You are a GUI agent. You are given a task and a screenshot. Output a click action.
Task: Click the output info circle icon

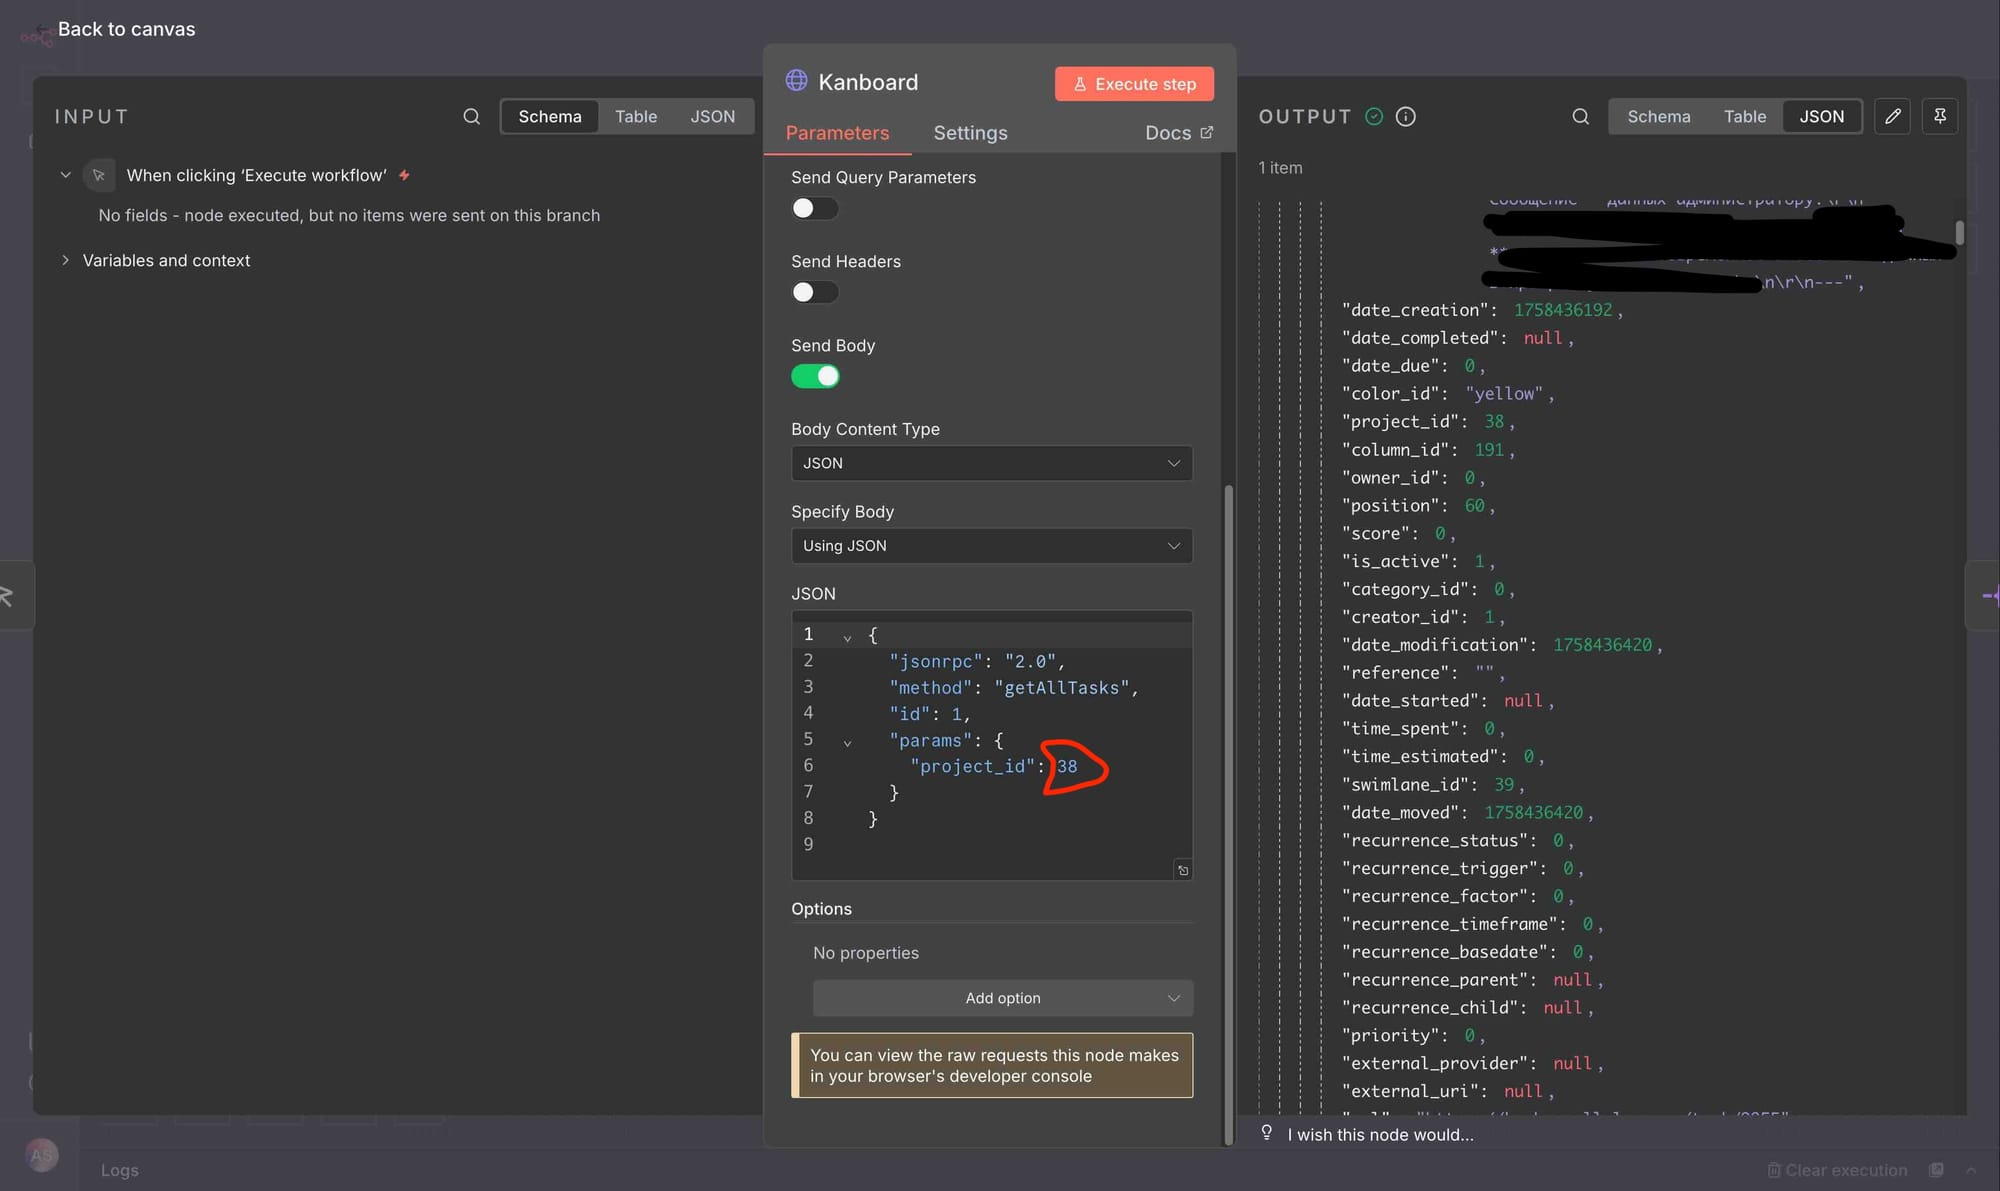(1405, 117)
